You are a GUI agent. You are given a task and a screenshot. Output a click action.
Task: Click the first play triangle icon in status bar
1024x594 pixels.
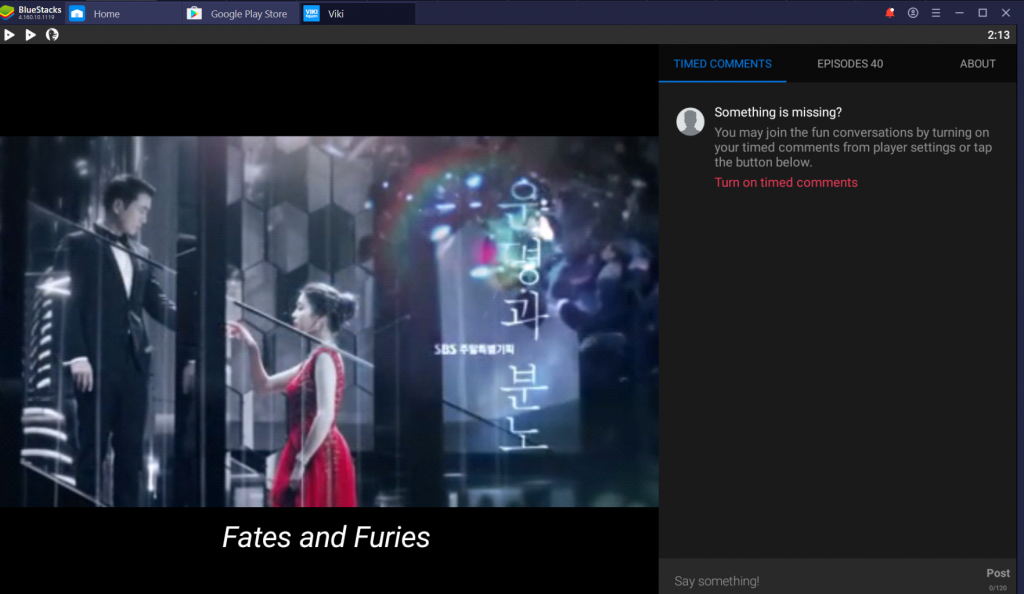9,35
